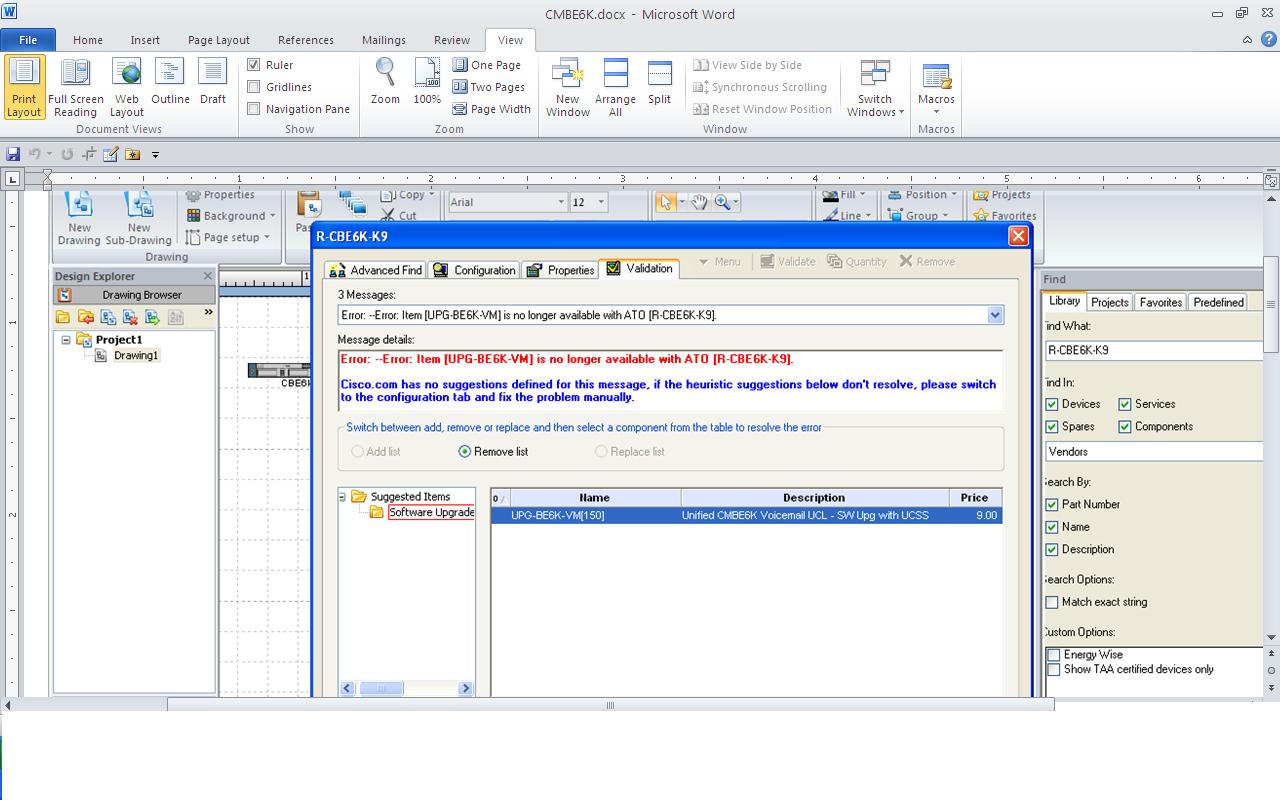The image size is (1280, 800).
Task: Open the Zoom dialog magnifier
Action: [385, 82]
